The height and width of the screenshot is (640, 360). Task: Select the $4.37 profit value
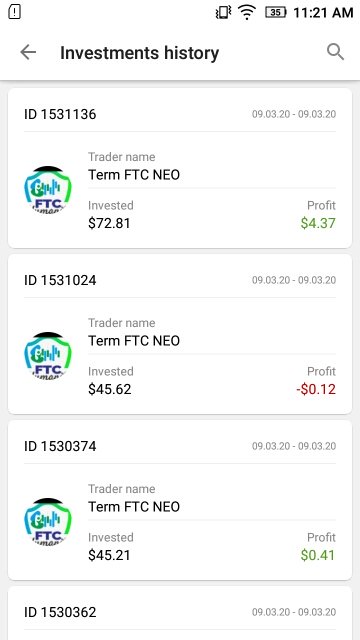(318, 223)
